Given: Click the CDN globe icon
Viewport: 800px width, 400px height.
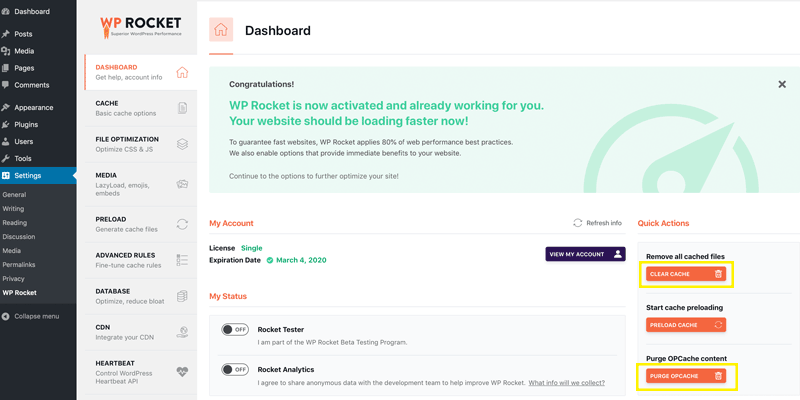Looking at the screenshot, I should 182,332.
